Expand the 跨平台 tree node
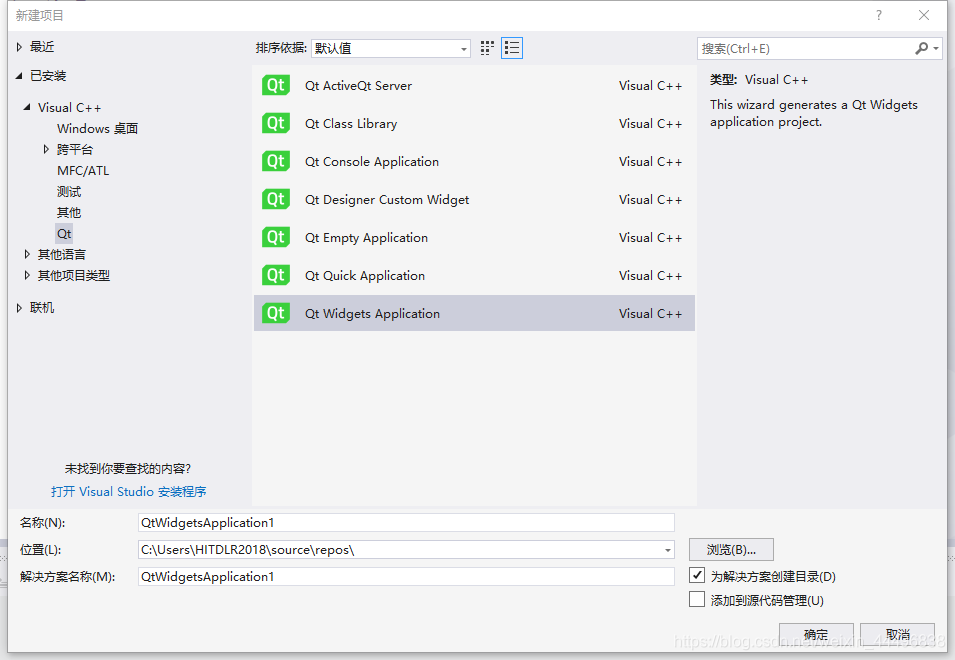The width and height of the screenshot is (955, 660). (46, 149)
